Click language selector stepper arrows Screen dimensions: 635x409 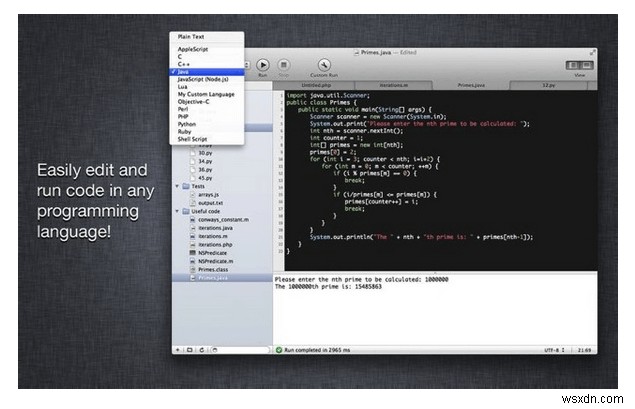coord(247,65)
